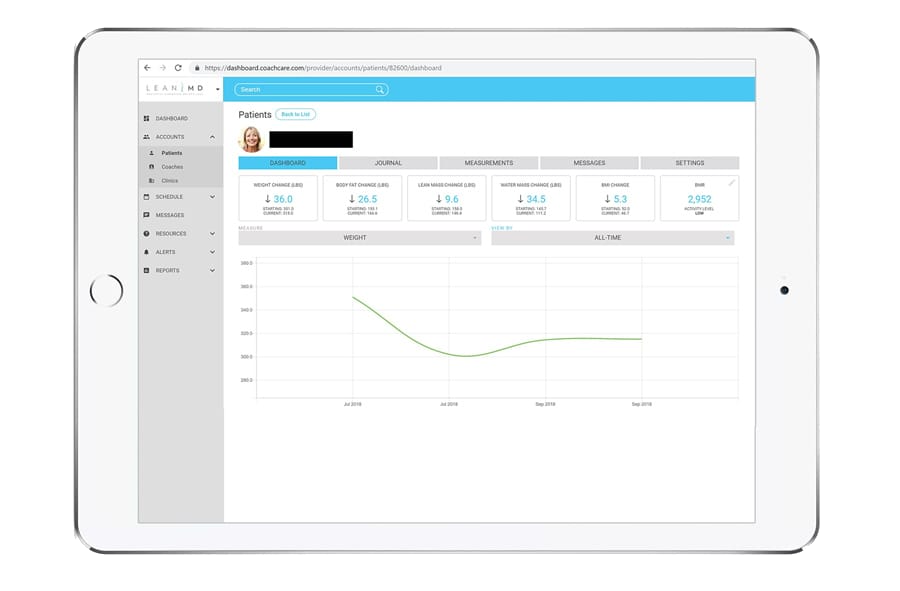Select Accounts in the sidebar
900x591 pixels.
pos(170,137)
